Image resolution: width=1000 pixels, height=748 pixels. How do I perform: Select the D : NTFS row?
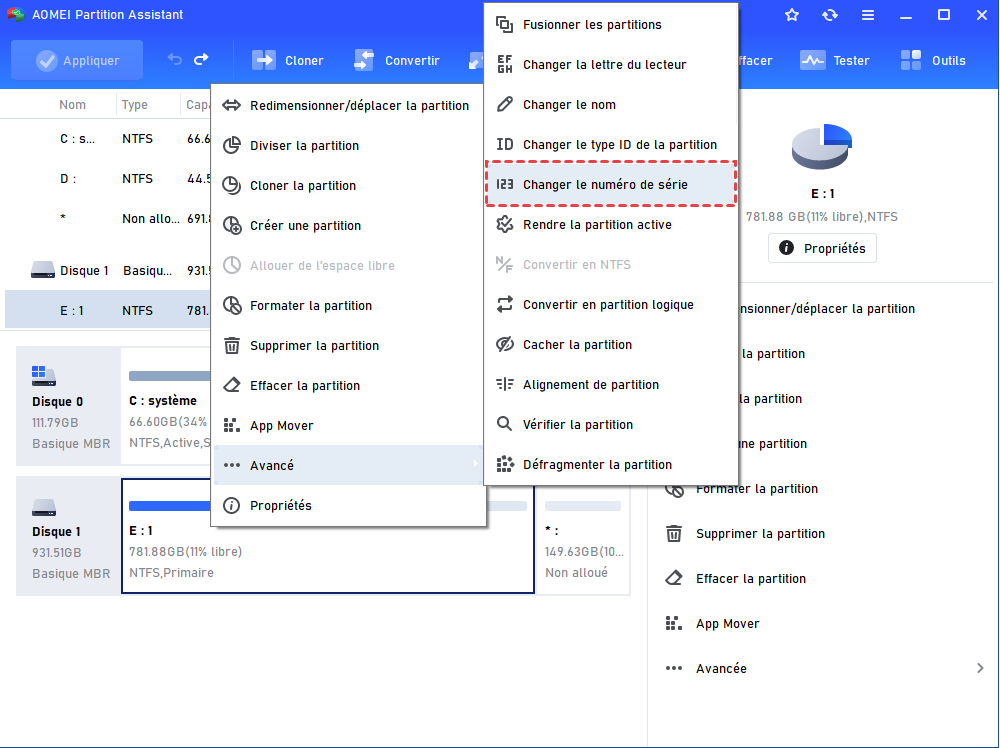click(x=108, y=179)
